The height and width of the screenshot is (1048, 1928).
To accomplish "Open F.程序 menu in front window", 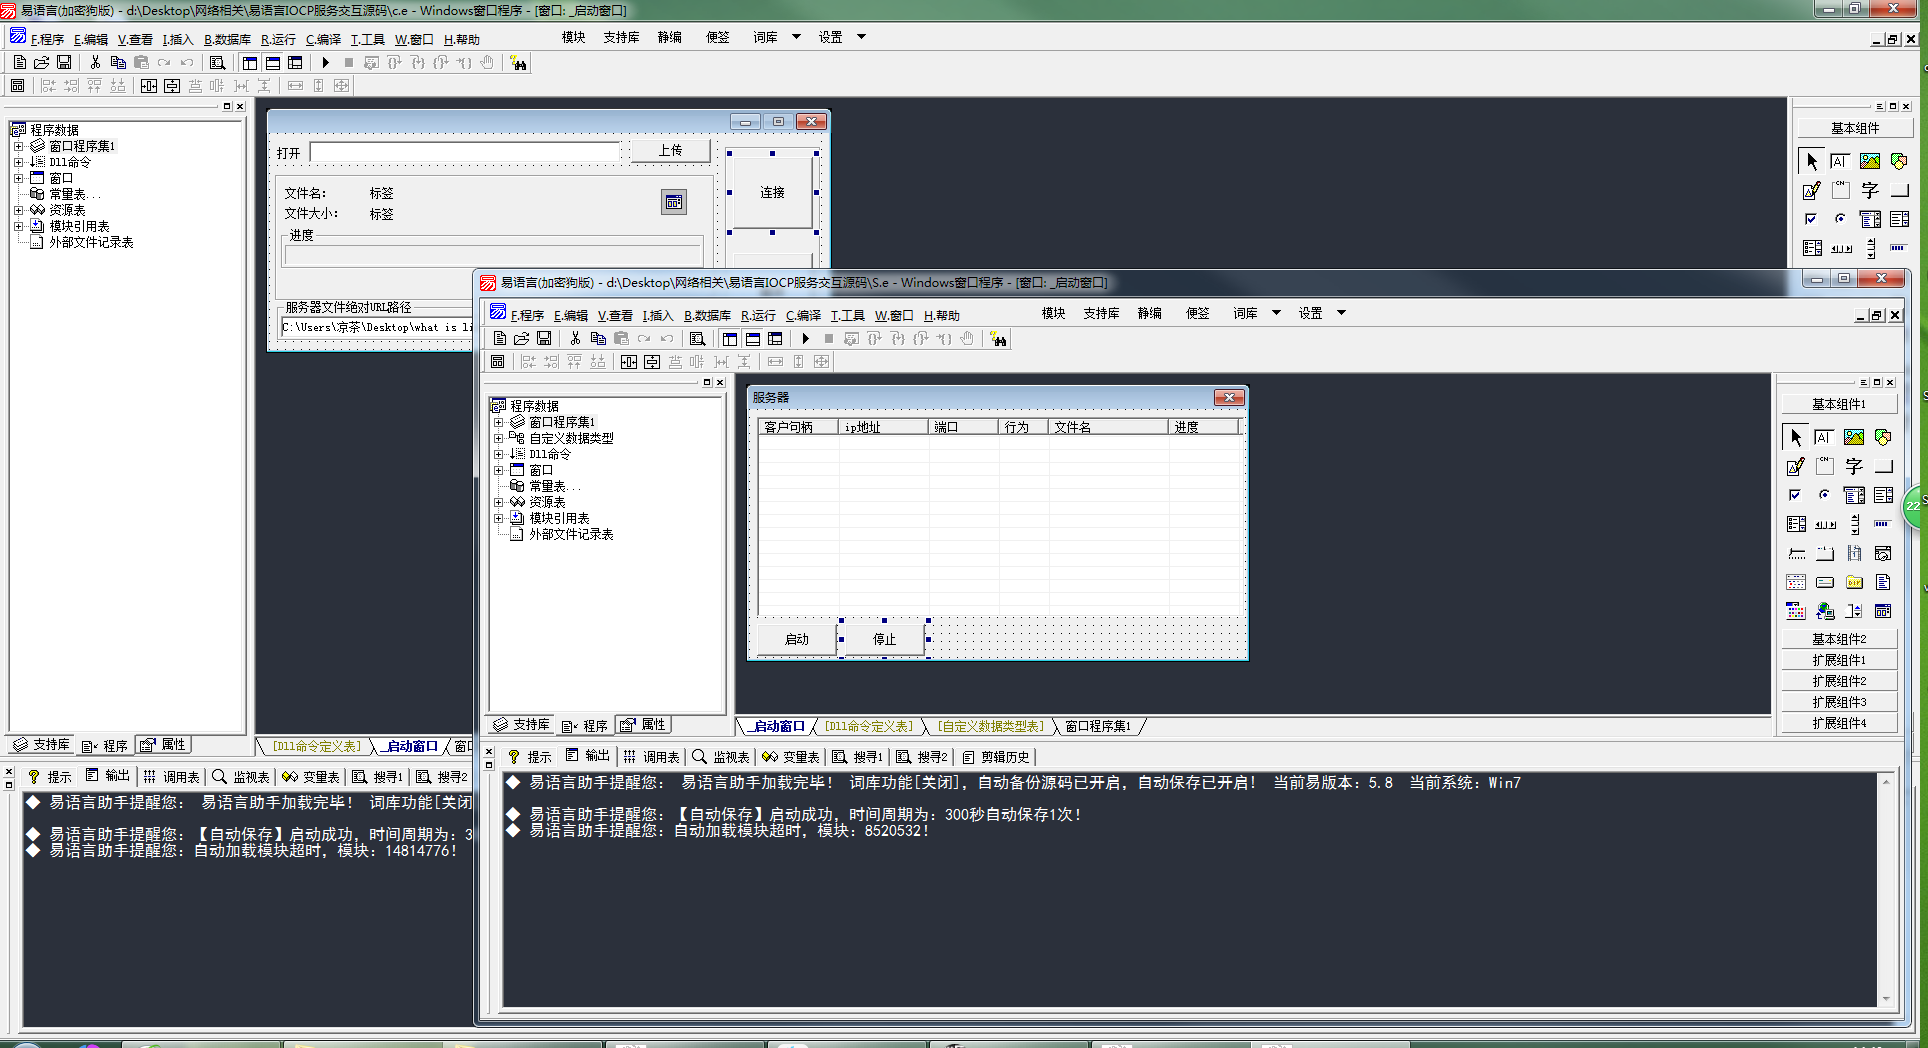I will click(527, 315).
